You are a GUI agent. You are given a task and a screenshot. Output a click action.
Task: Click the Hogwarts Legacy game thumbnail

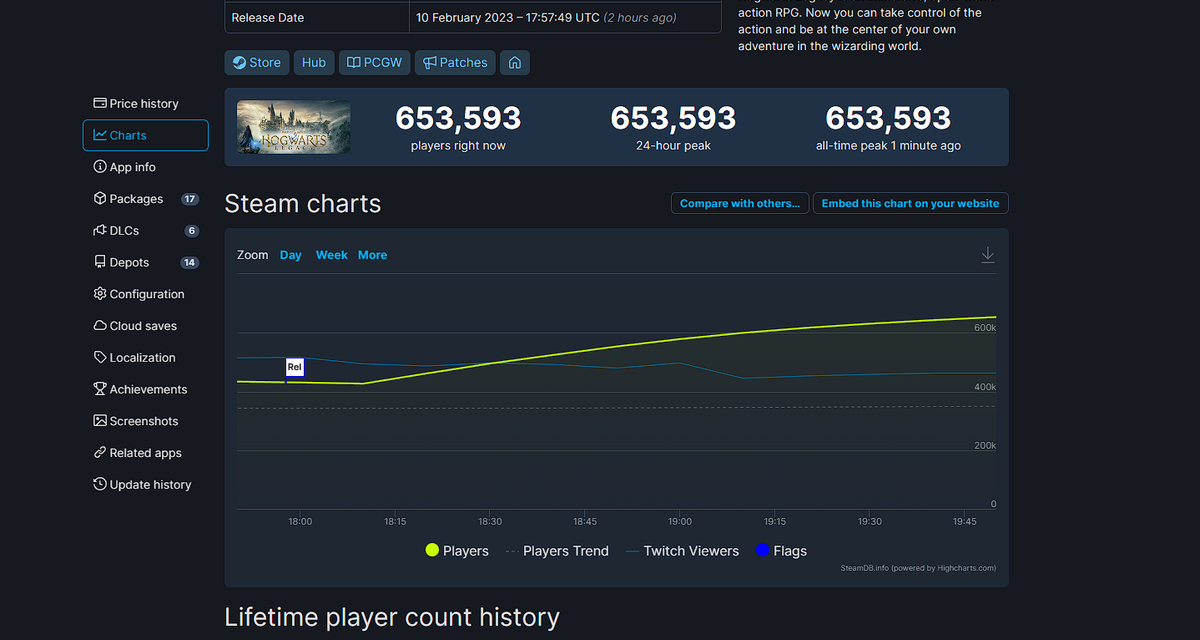[294, 127]
